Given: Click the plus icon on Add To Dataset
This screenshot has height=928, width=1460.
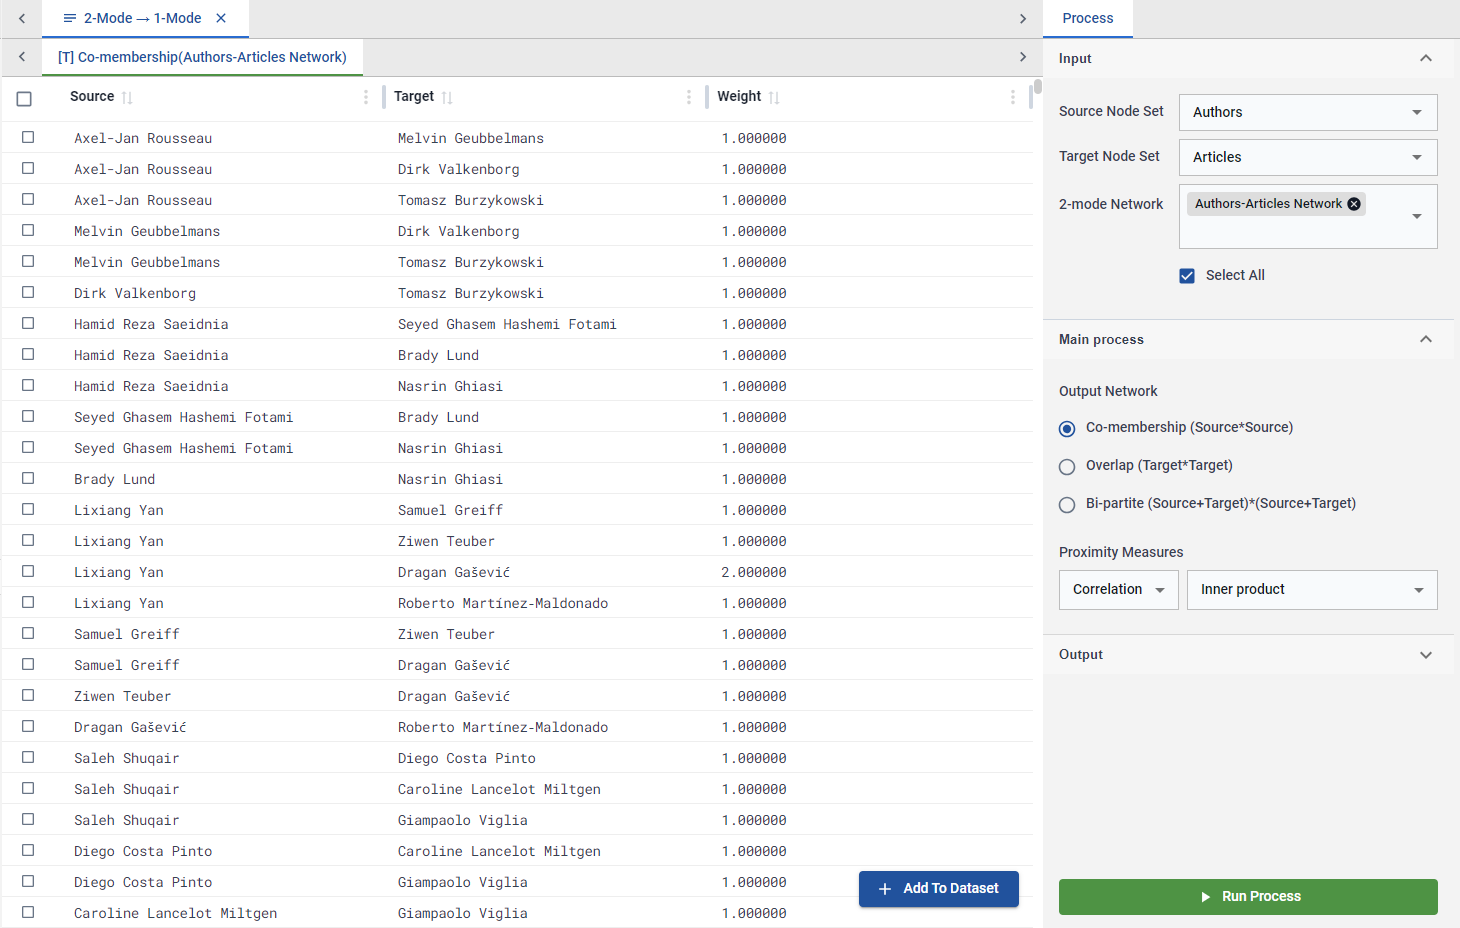Looking at the screenshot, I should [884, 889].
